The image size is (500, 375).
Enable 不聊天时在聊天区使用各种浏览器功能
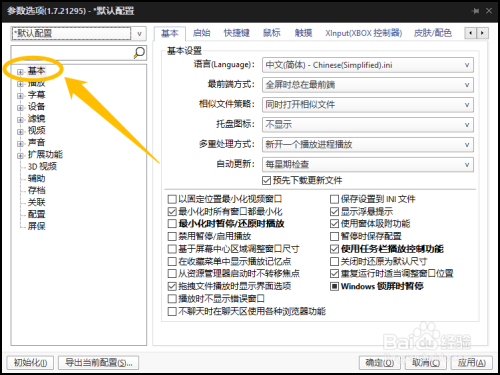tap(172, 311)
